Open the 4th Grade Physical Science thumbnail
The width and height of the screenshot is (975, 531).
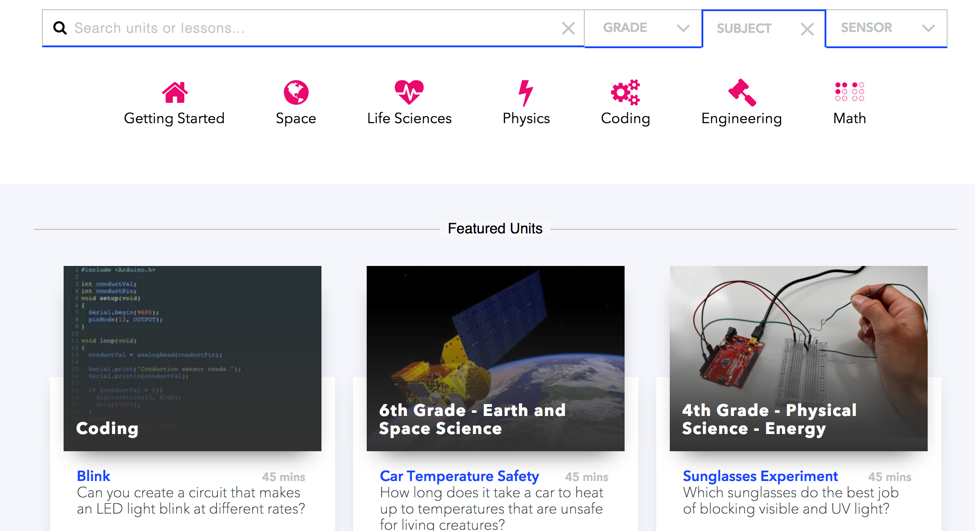click(798, 358)
